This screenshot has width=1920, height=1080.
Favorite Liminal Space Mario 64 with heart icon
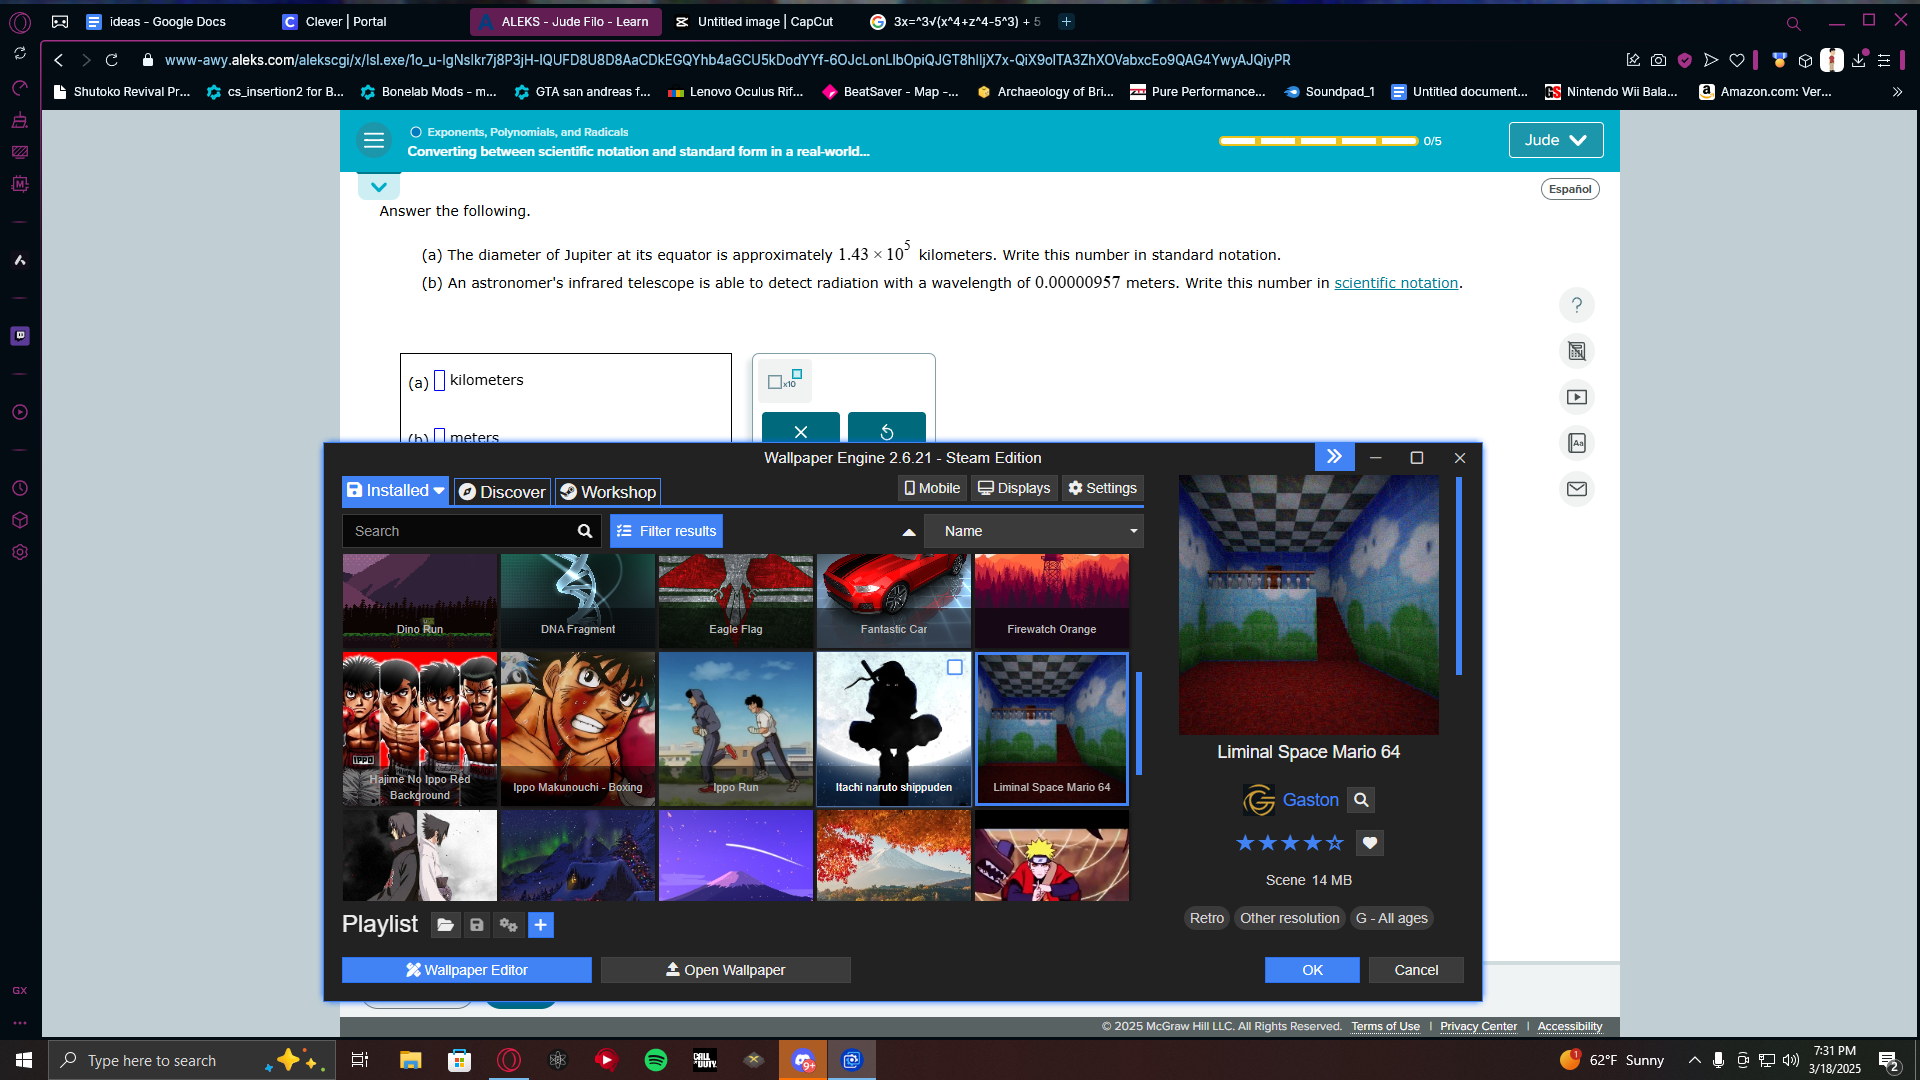pyautogui.click(x=1370, y=843)
